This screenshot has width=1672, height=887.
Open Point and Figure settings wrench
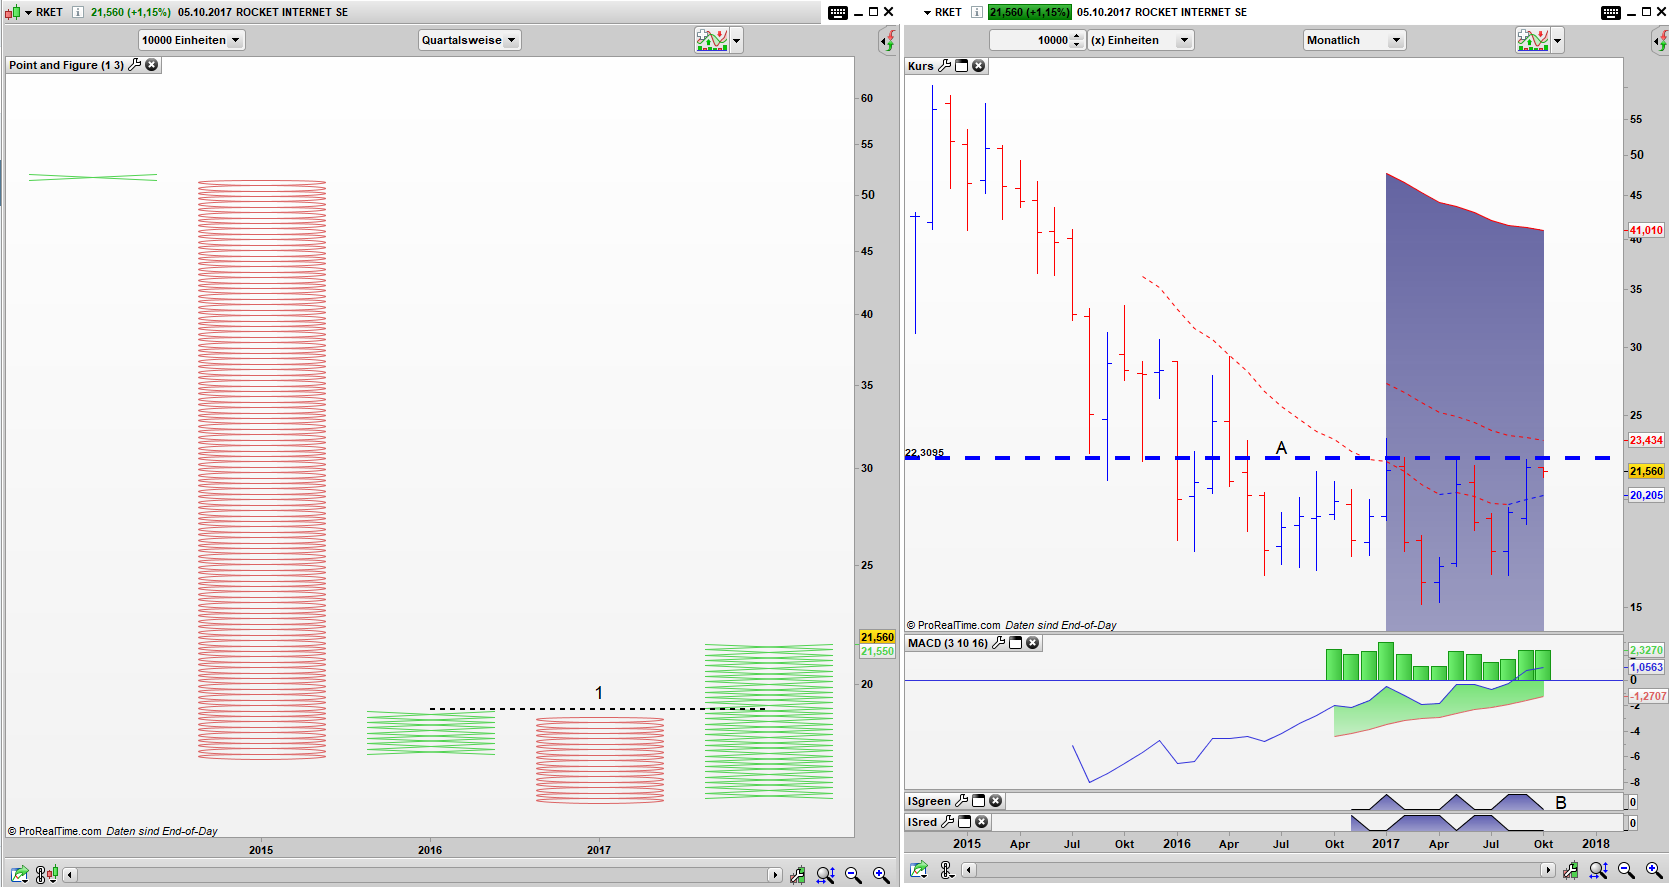(135, 65)
